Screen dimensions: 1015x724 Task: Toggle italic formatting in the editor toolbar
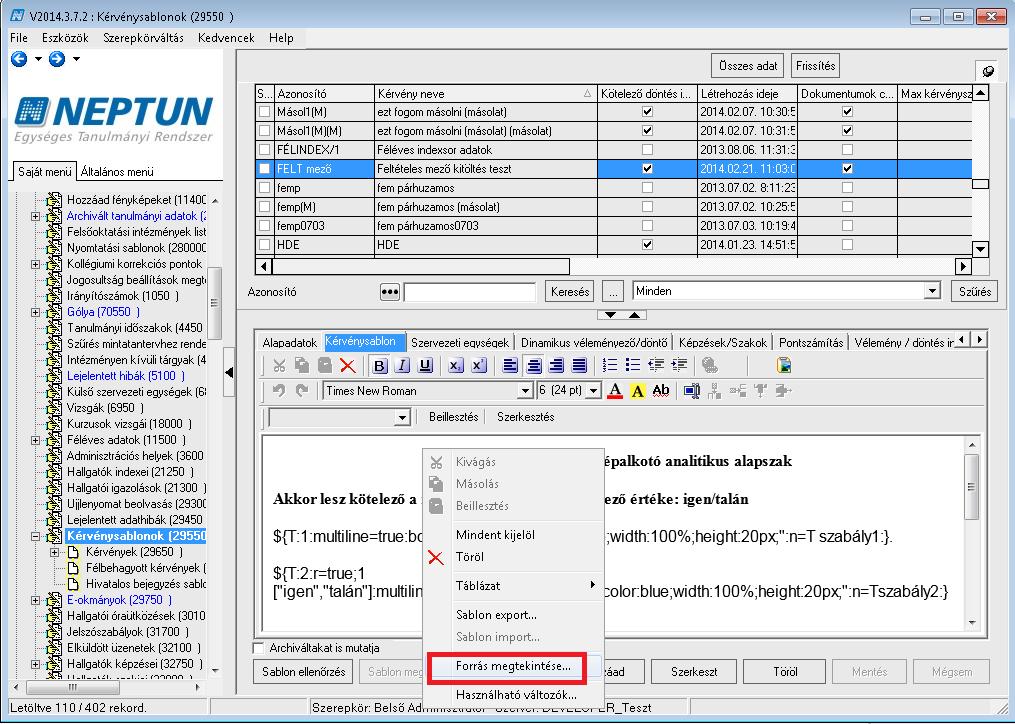(x=403, y=366)
